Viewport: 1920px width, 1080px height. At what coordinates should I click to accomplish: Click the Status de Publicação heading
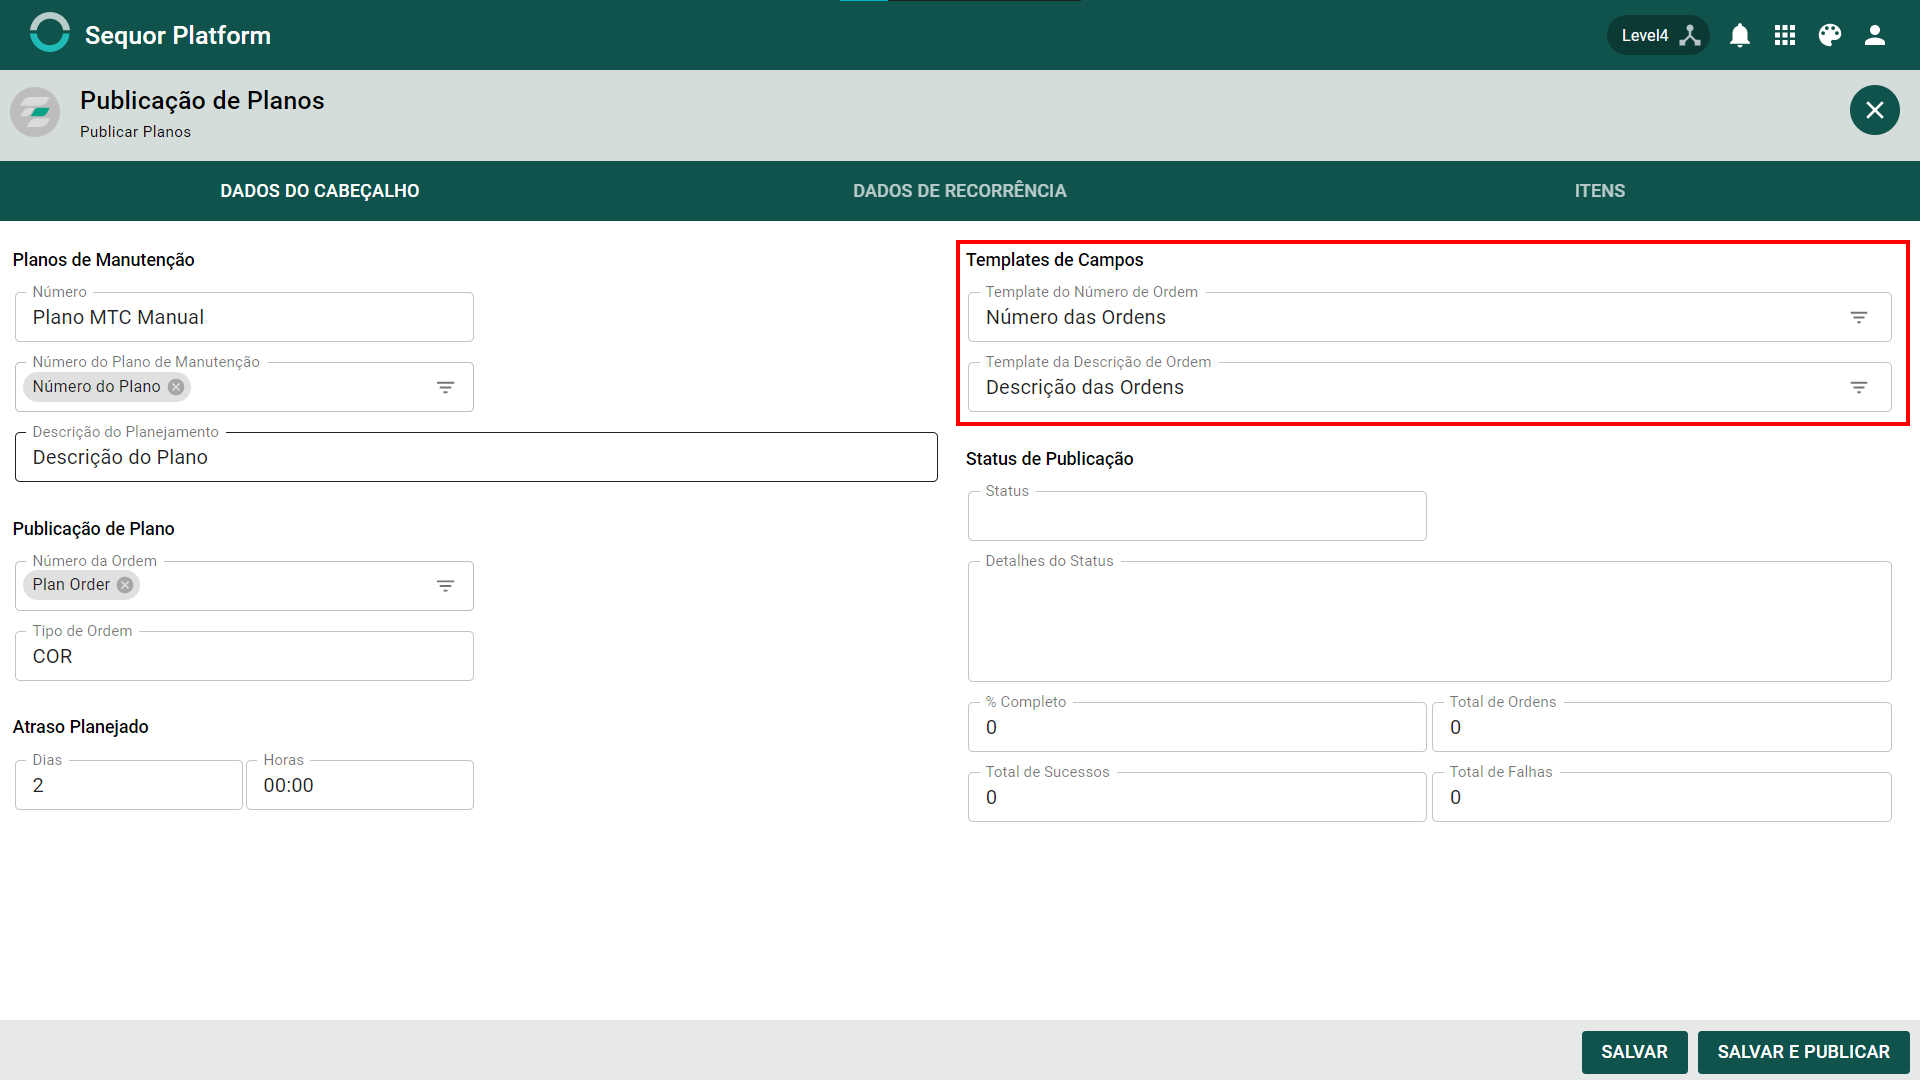point(1050,459)
